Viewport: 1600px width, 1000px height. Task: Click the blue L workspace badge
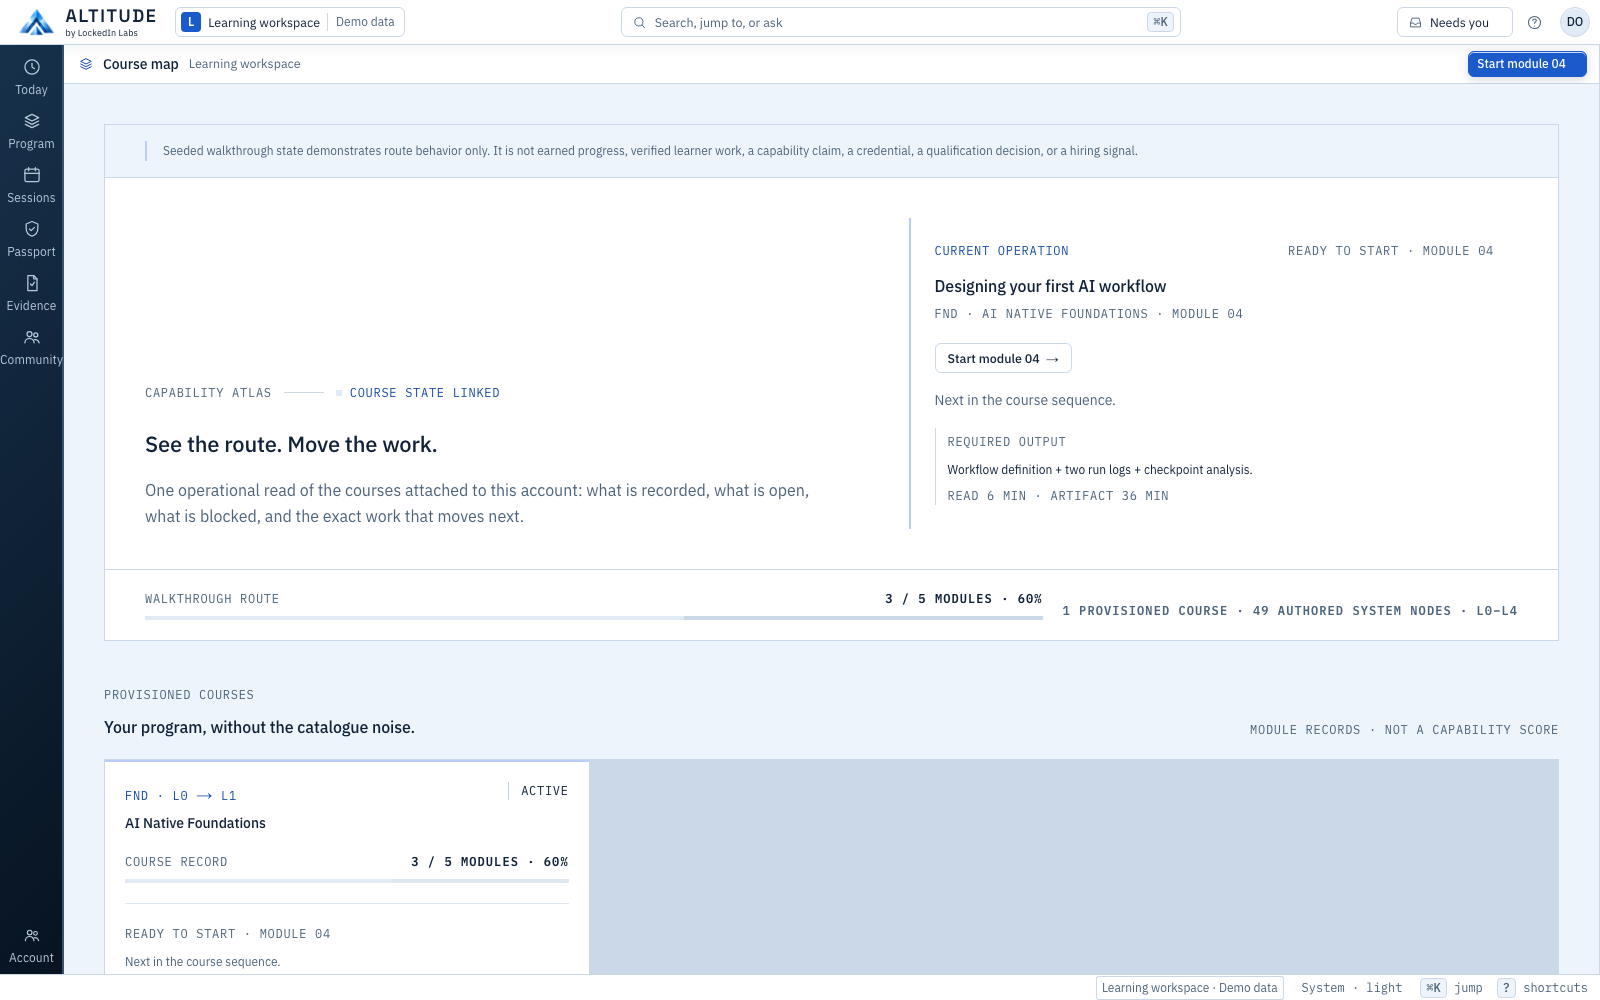pos(191,22)
